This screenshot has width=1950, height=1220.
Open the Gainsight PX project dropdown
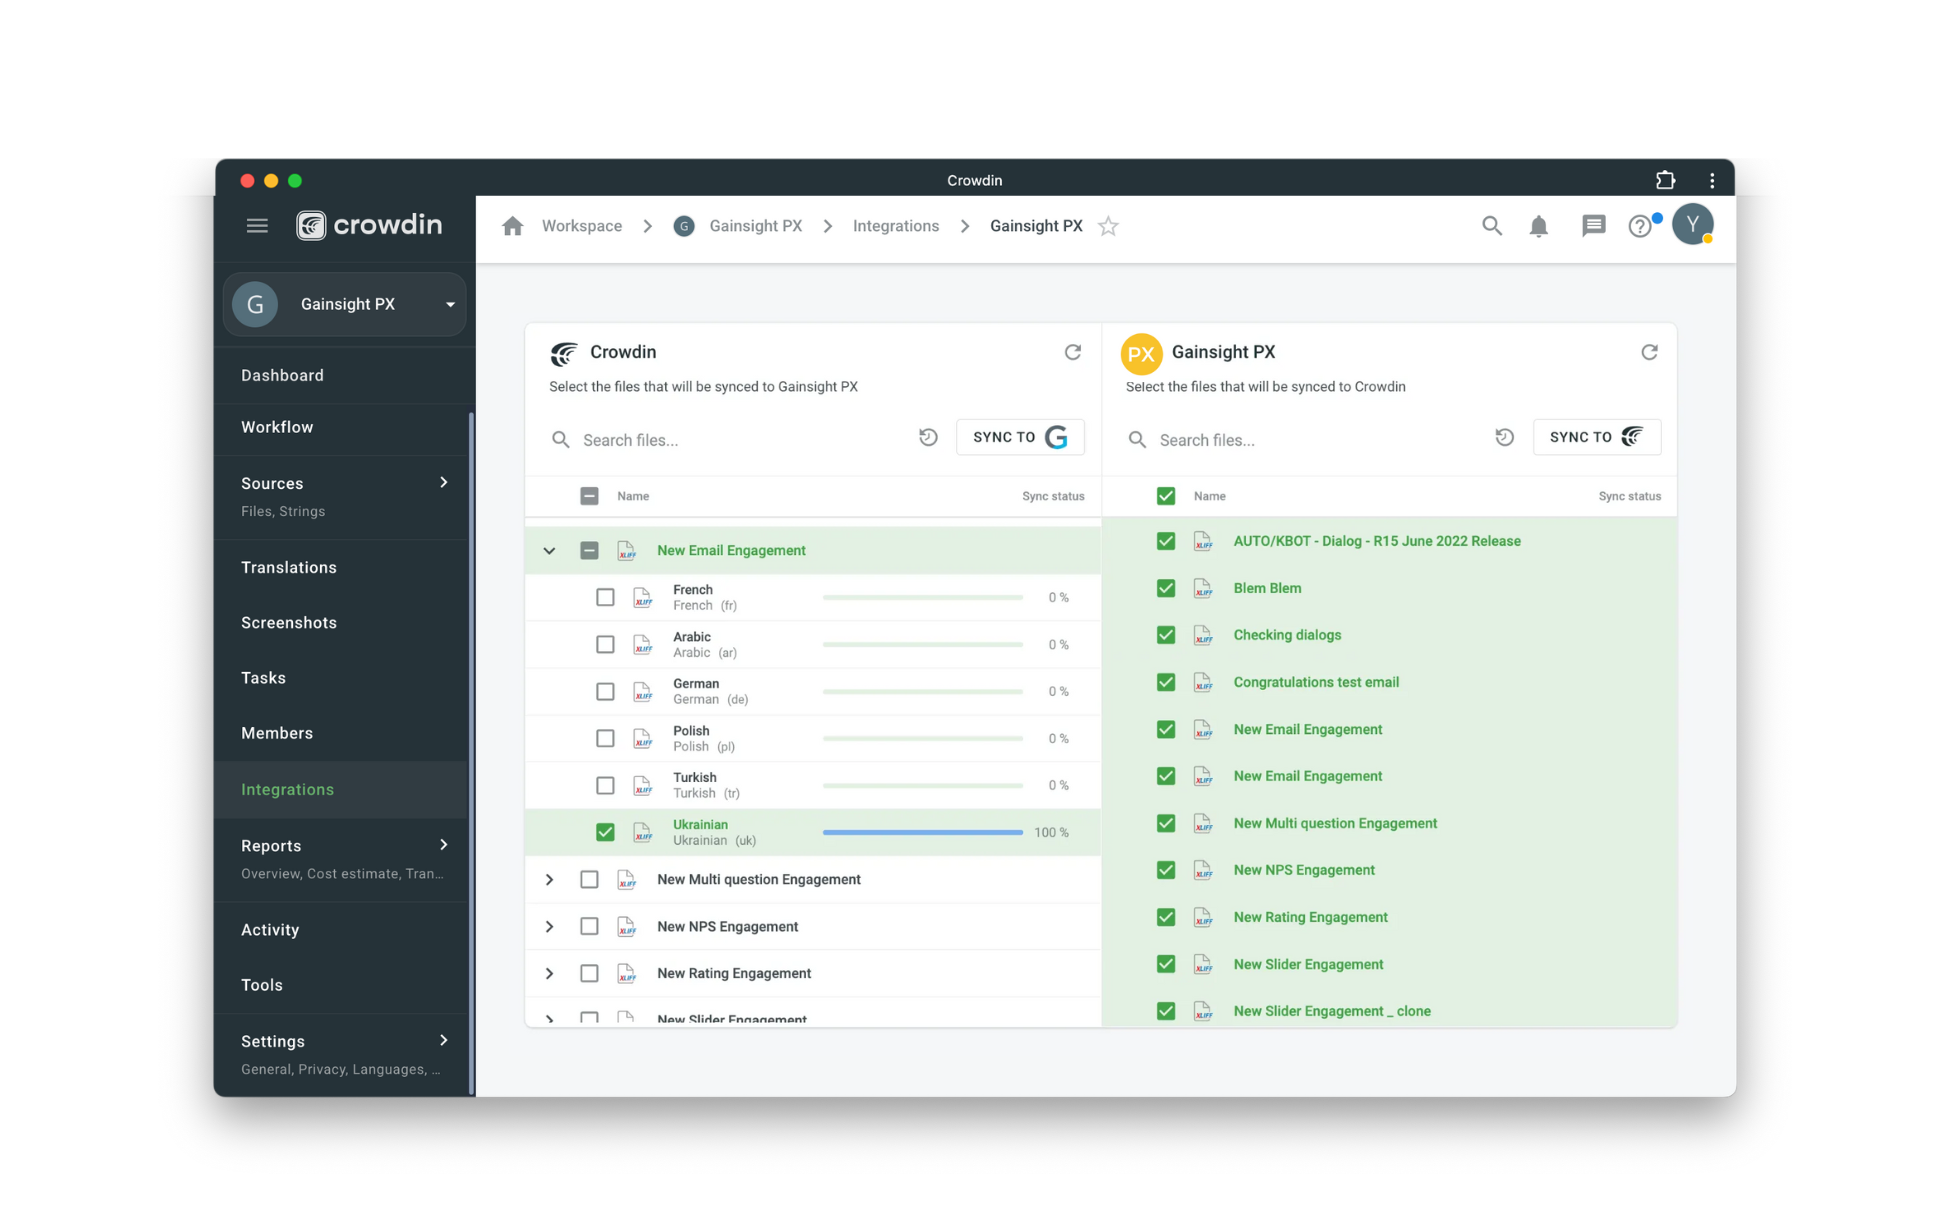click(x=345, y=304)
